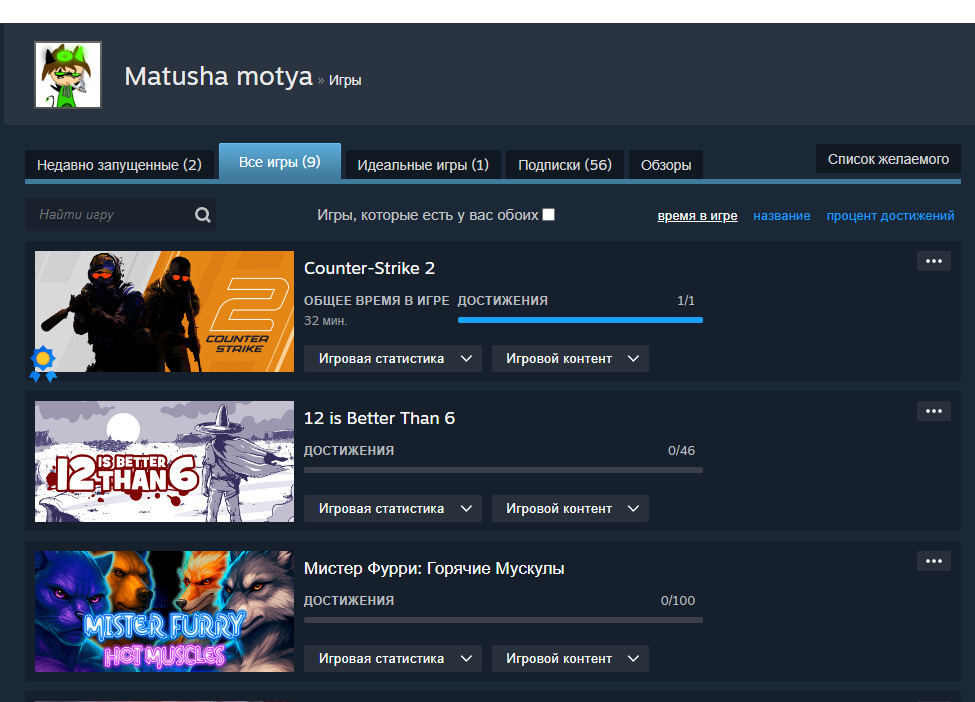Open the Список желаемого button
Image resolution: width=975 pixels, height=702 pixels.
888,159
